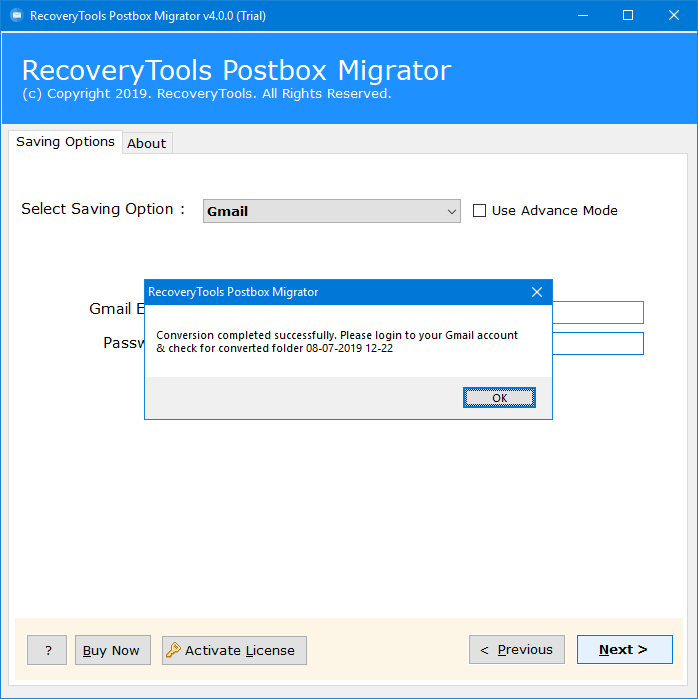
Task: Click the app icon in the title bar
Action: (x=16, y=16)
